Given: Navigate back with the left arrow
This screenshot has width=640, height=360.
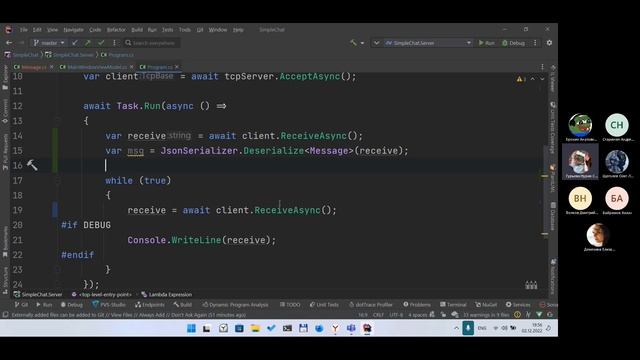Looking at the screenshot, I should (9, 42).
